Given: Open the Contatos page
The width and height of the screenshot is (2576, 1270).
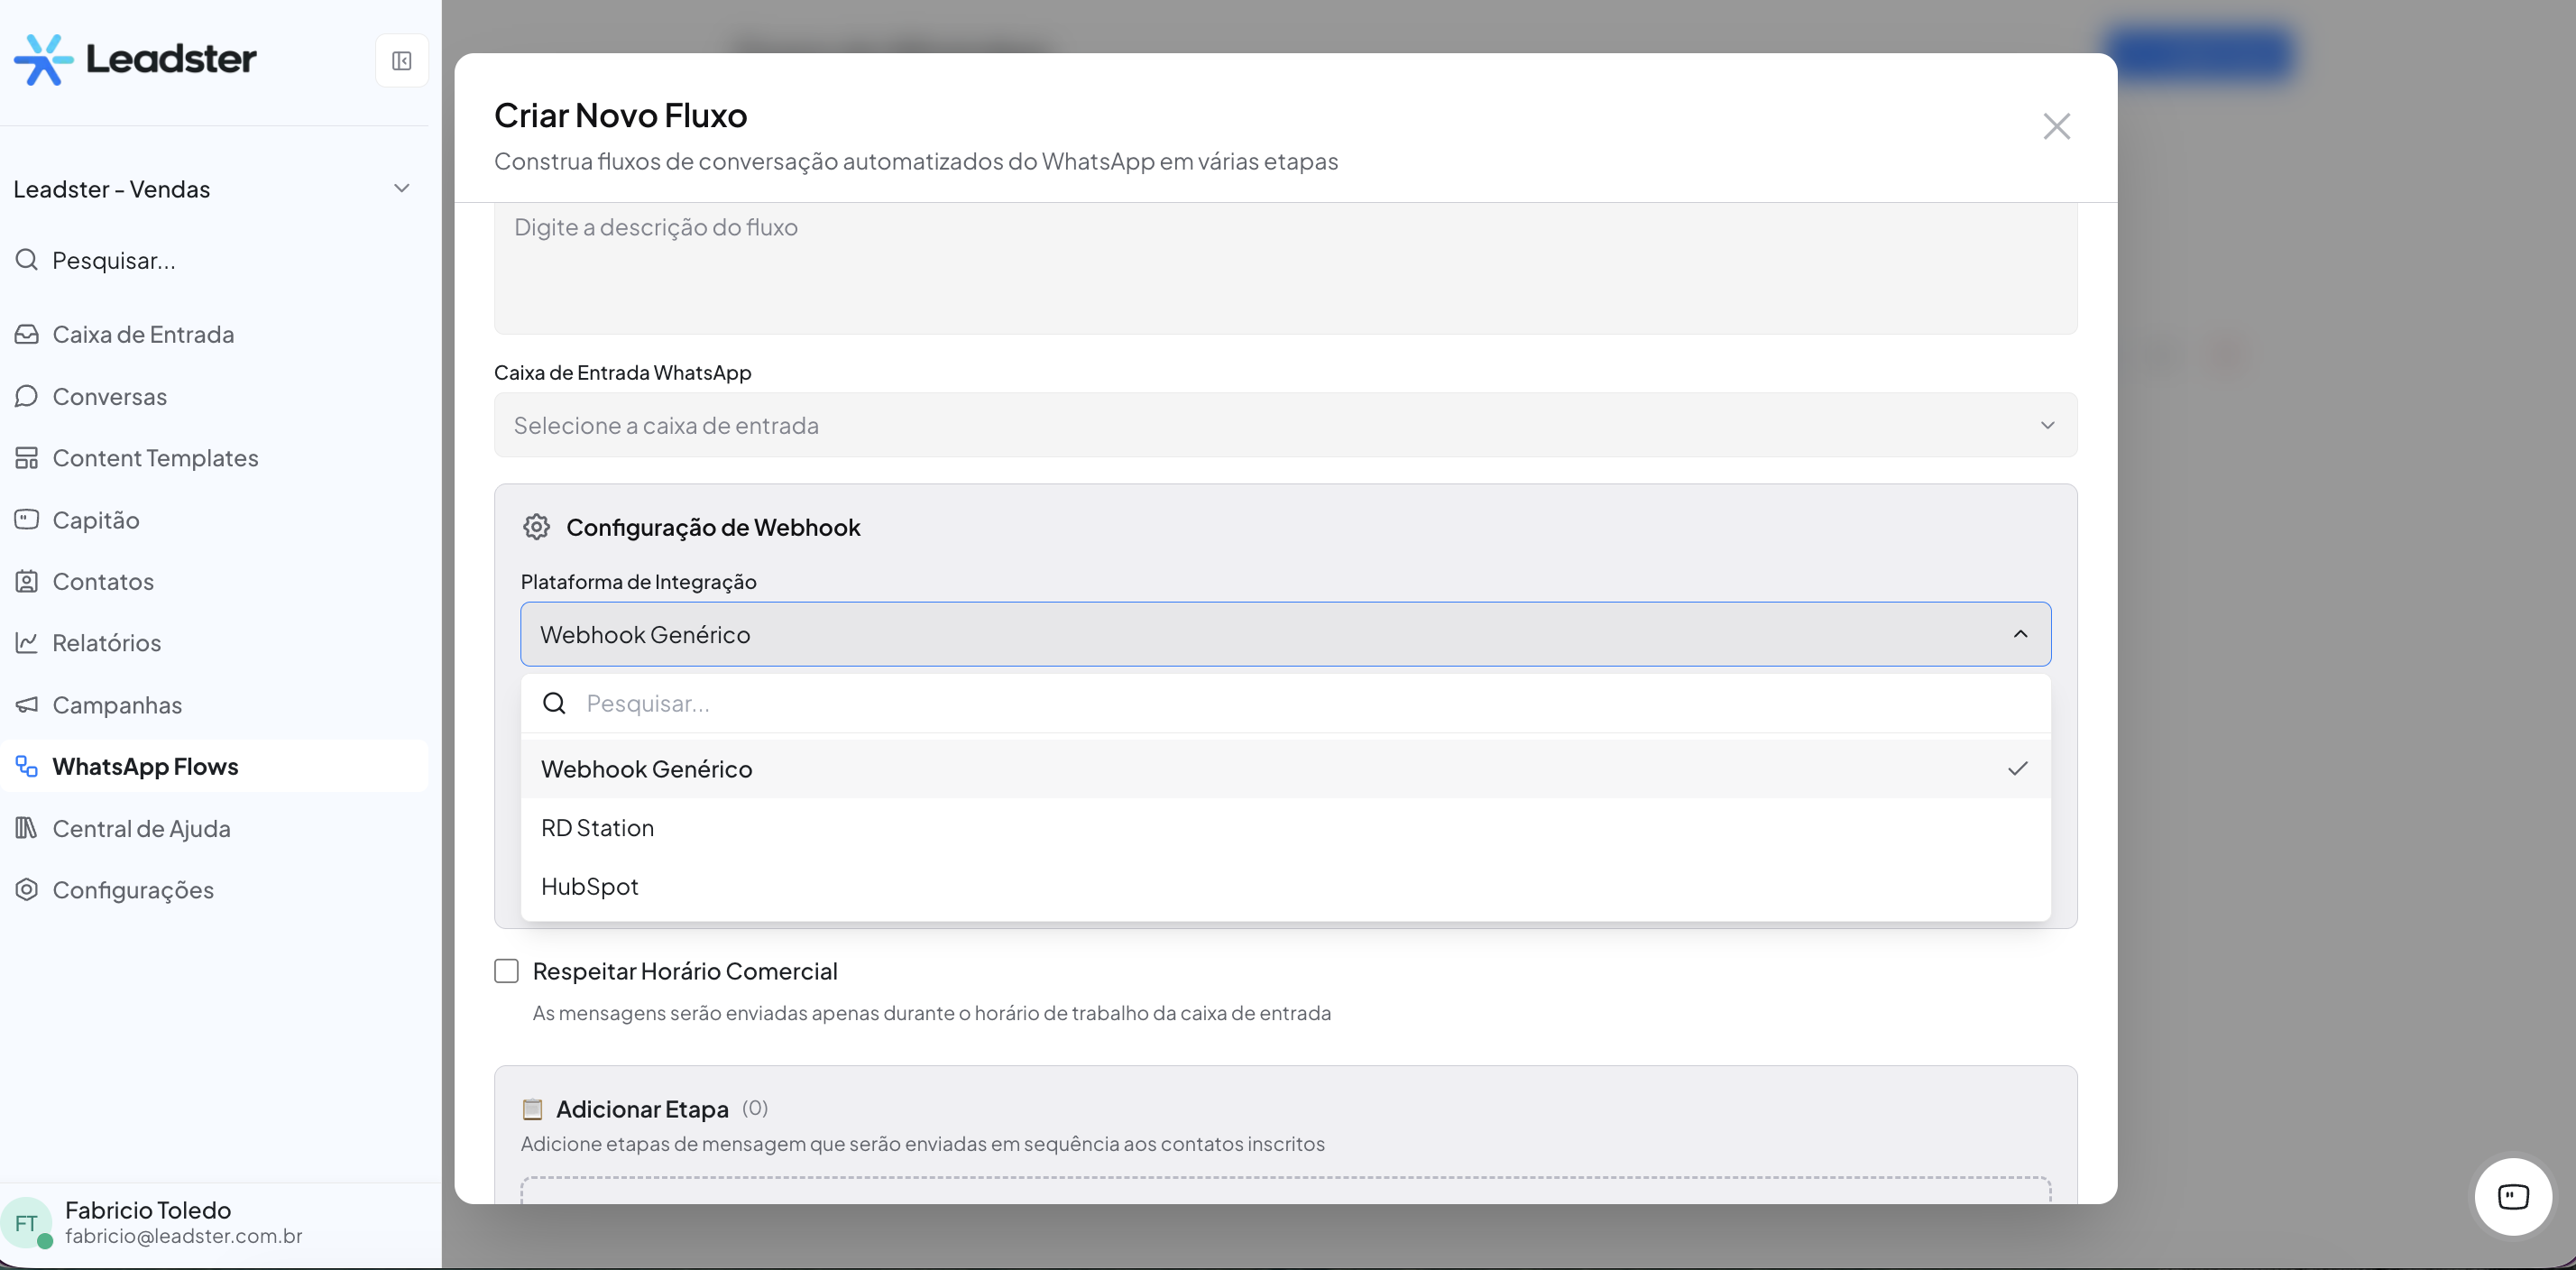Looking at the screenshot, I should click(x=102, y=581).
